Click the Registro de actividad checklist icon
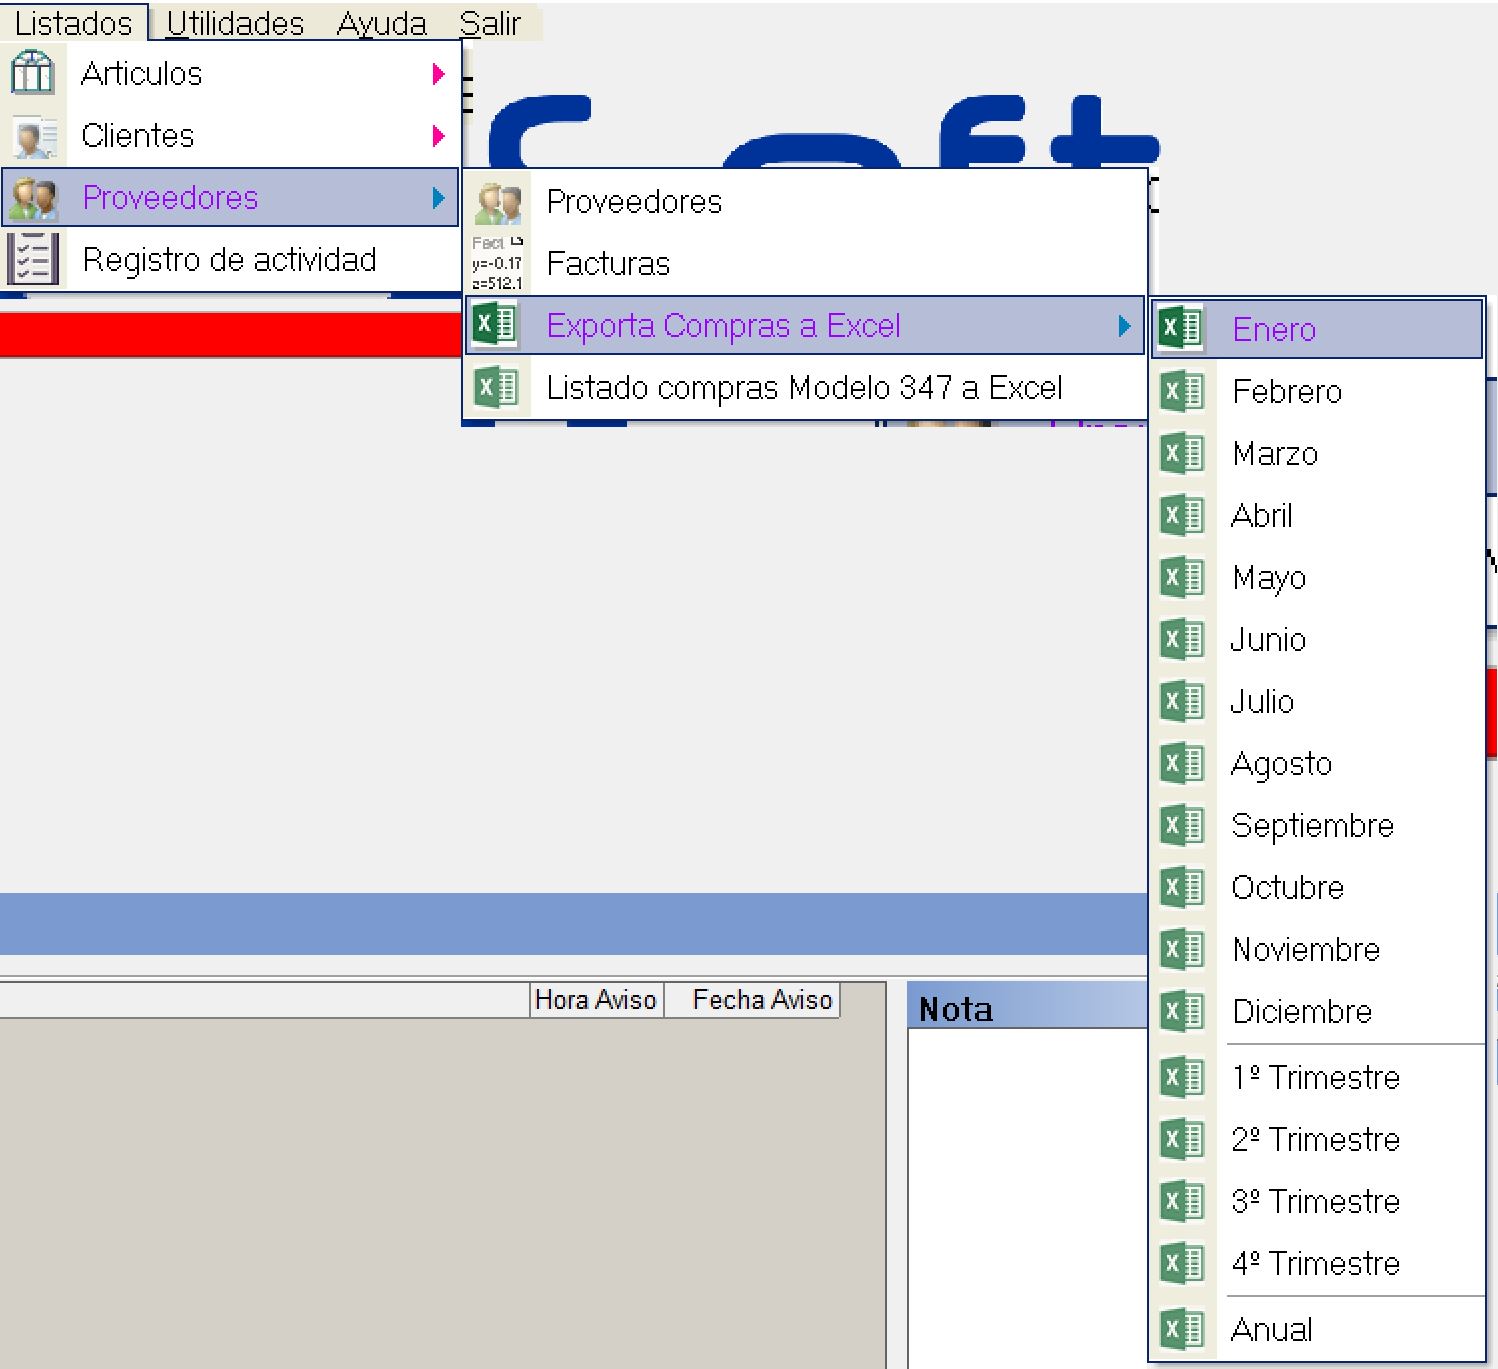This screenshot has height=1369, width=1498. (33, 259)
